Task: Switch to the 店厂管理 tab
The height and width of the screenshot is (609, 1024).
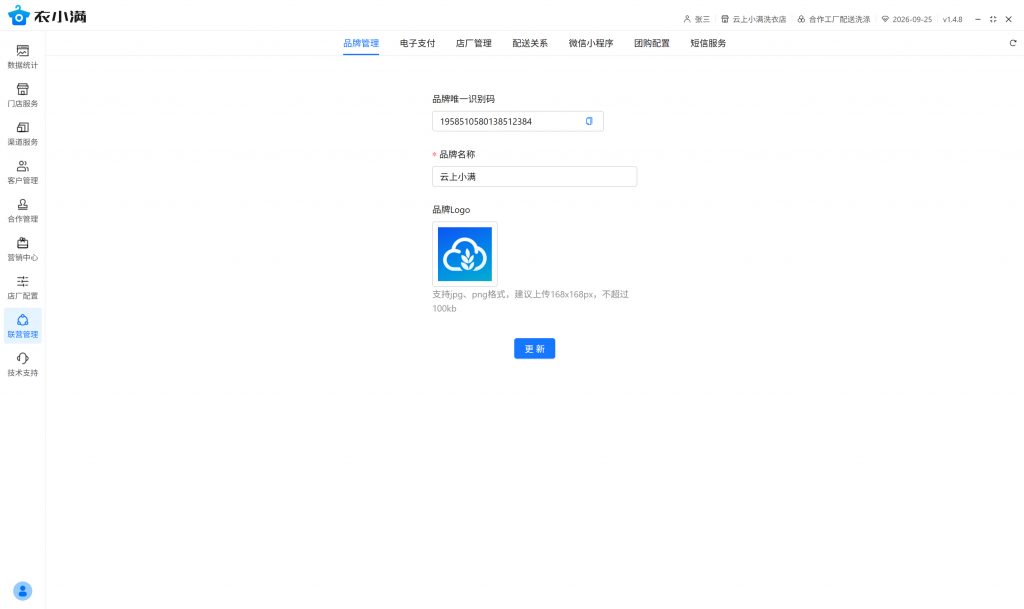Action: tap(473, 43)
